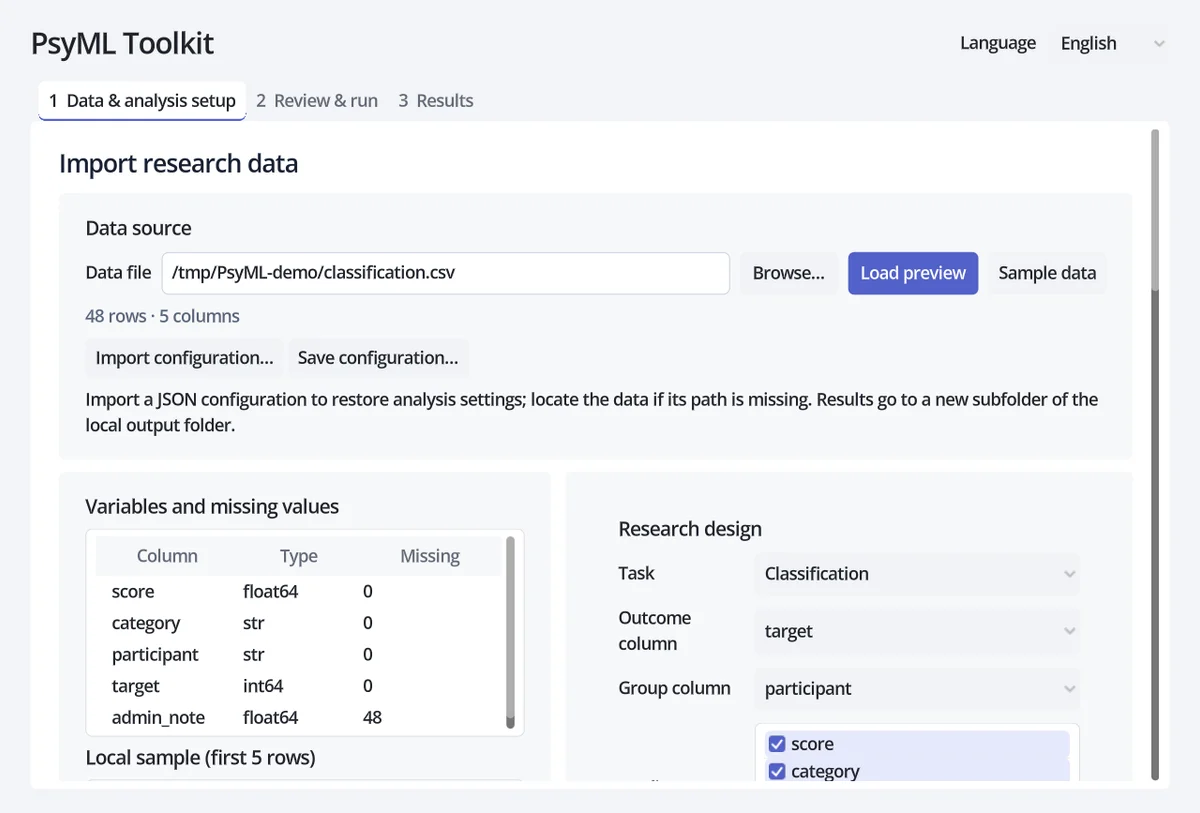Click the missing count 48 for admin_note
Viewport: 1200px width, 813px height.
pos(372,718)
